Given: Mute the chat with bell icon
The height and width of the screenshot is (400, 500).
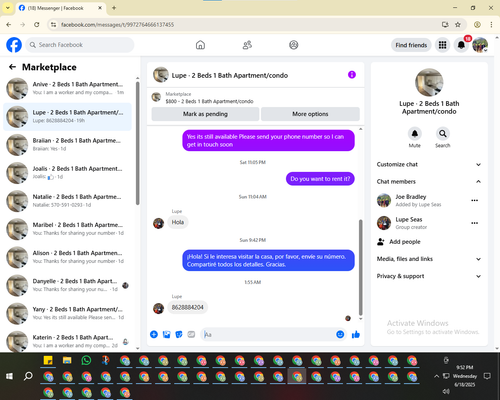Looking at the screenshot, I should pyautogui.click(x=415, y=134).
